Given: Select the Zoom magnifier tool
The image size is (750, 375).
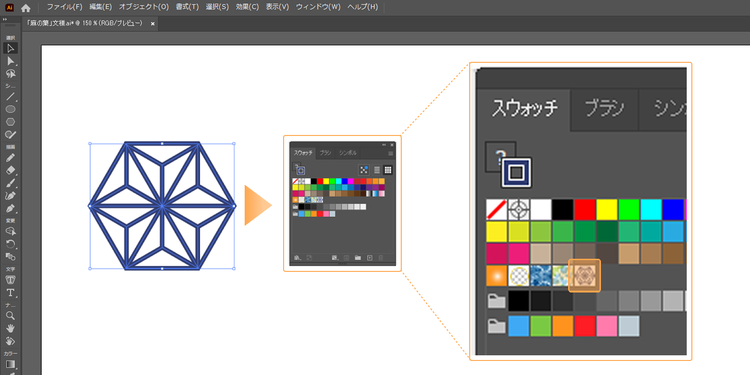Looking at the screenshot, I should coord(11,316).
